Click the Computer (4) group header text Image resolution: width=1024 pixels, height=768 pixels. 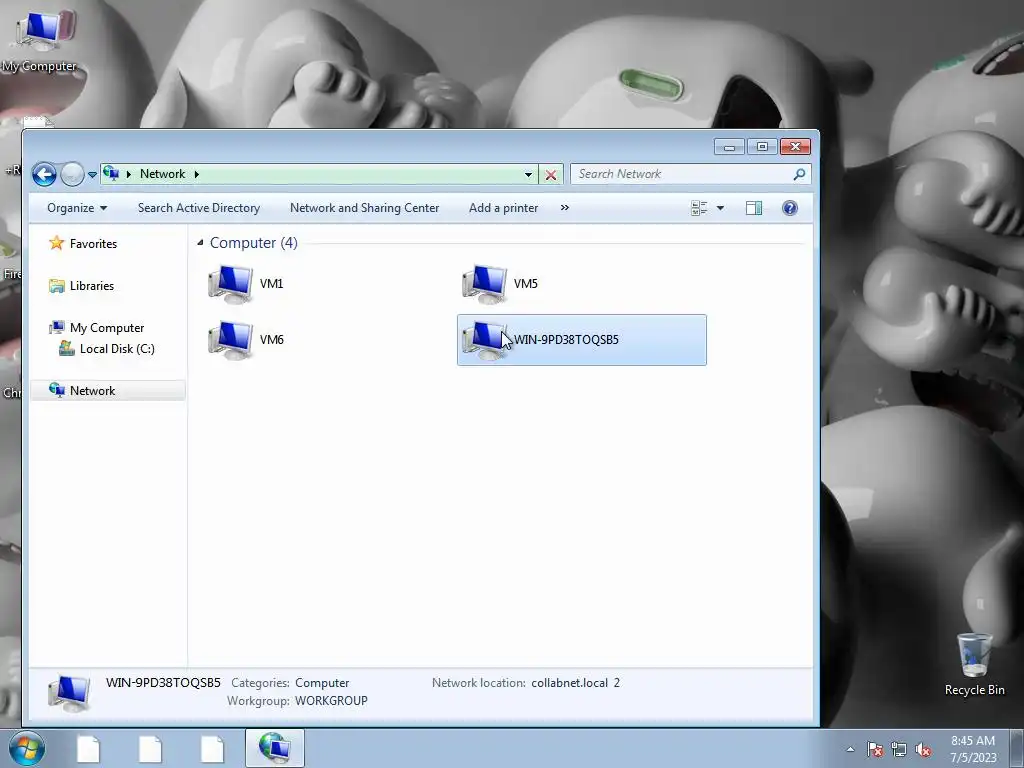click(253, 243)
